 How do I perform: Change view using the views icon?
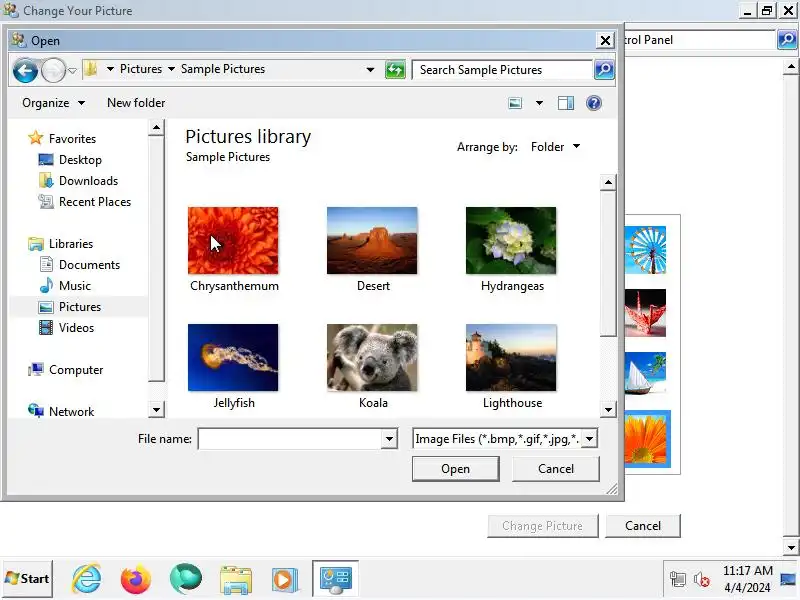(x=515, y=103)
